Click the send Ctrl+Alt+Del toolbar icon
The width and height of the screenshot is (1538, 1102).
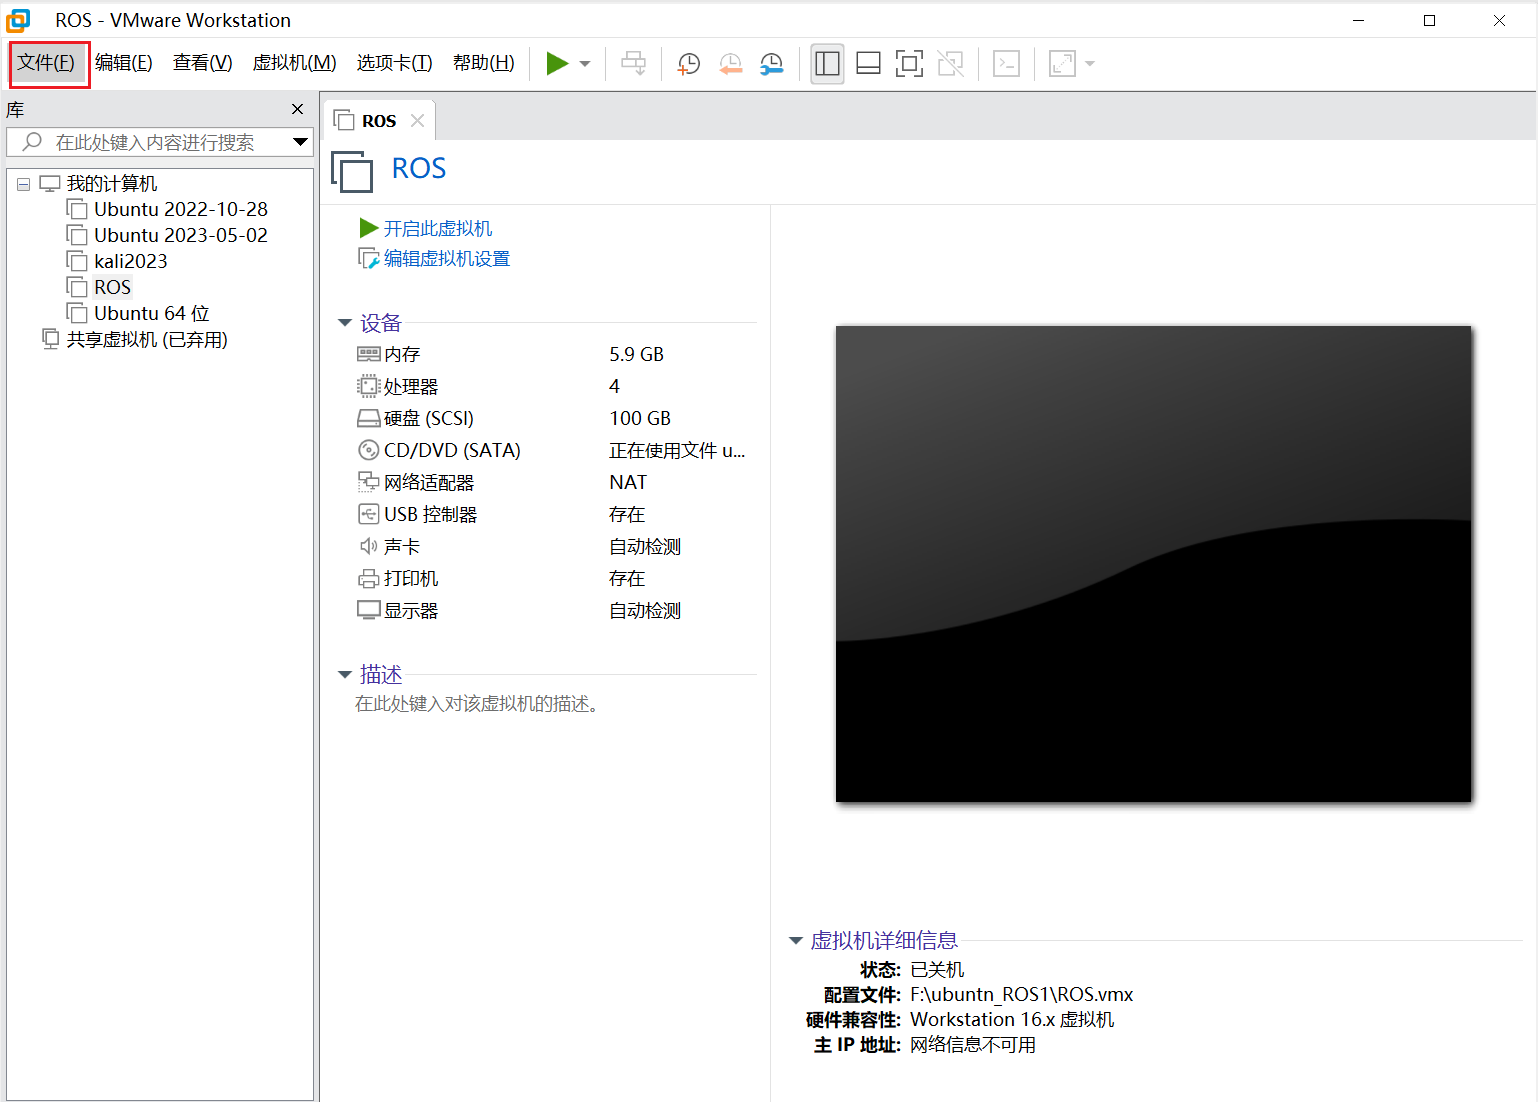(634, 64)
